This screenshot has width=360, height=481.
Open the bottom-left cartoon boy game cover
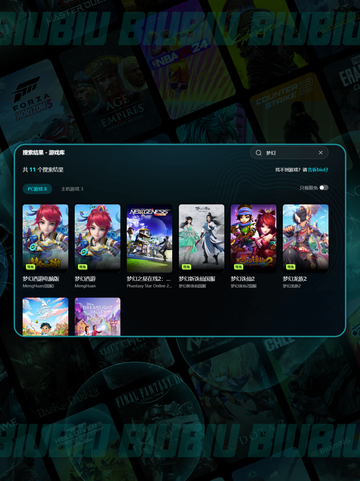(45, 316)
